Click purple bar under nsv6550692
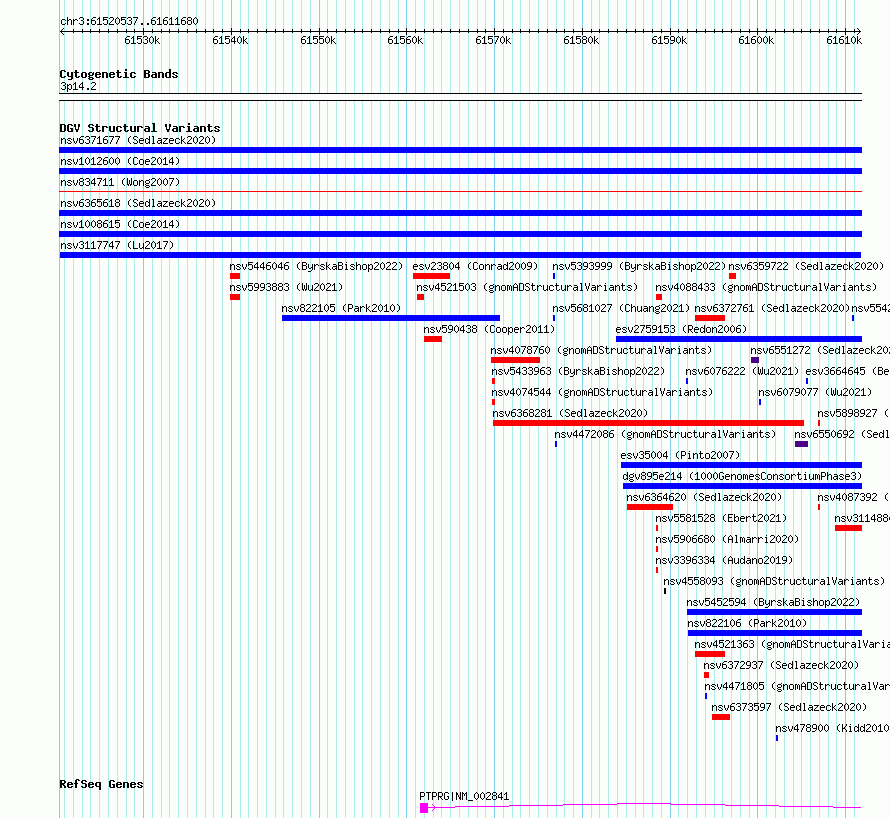890x818 pixels. (801, 444)
